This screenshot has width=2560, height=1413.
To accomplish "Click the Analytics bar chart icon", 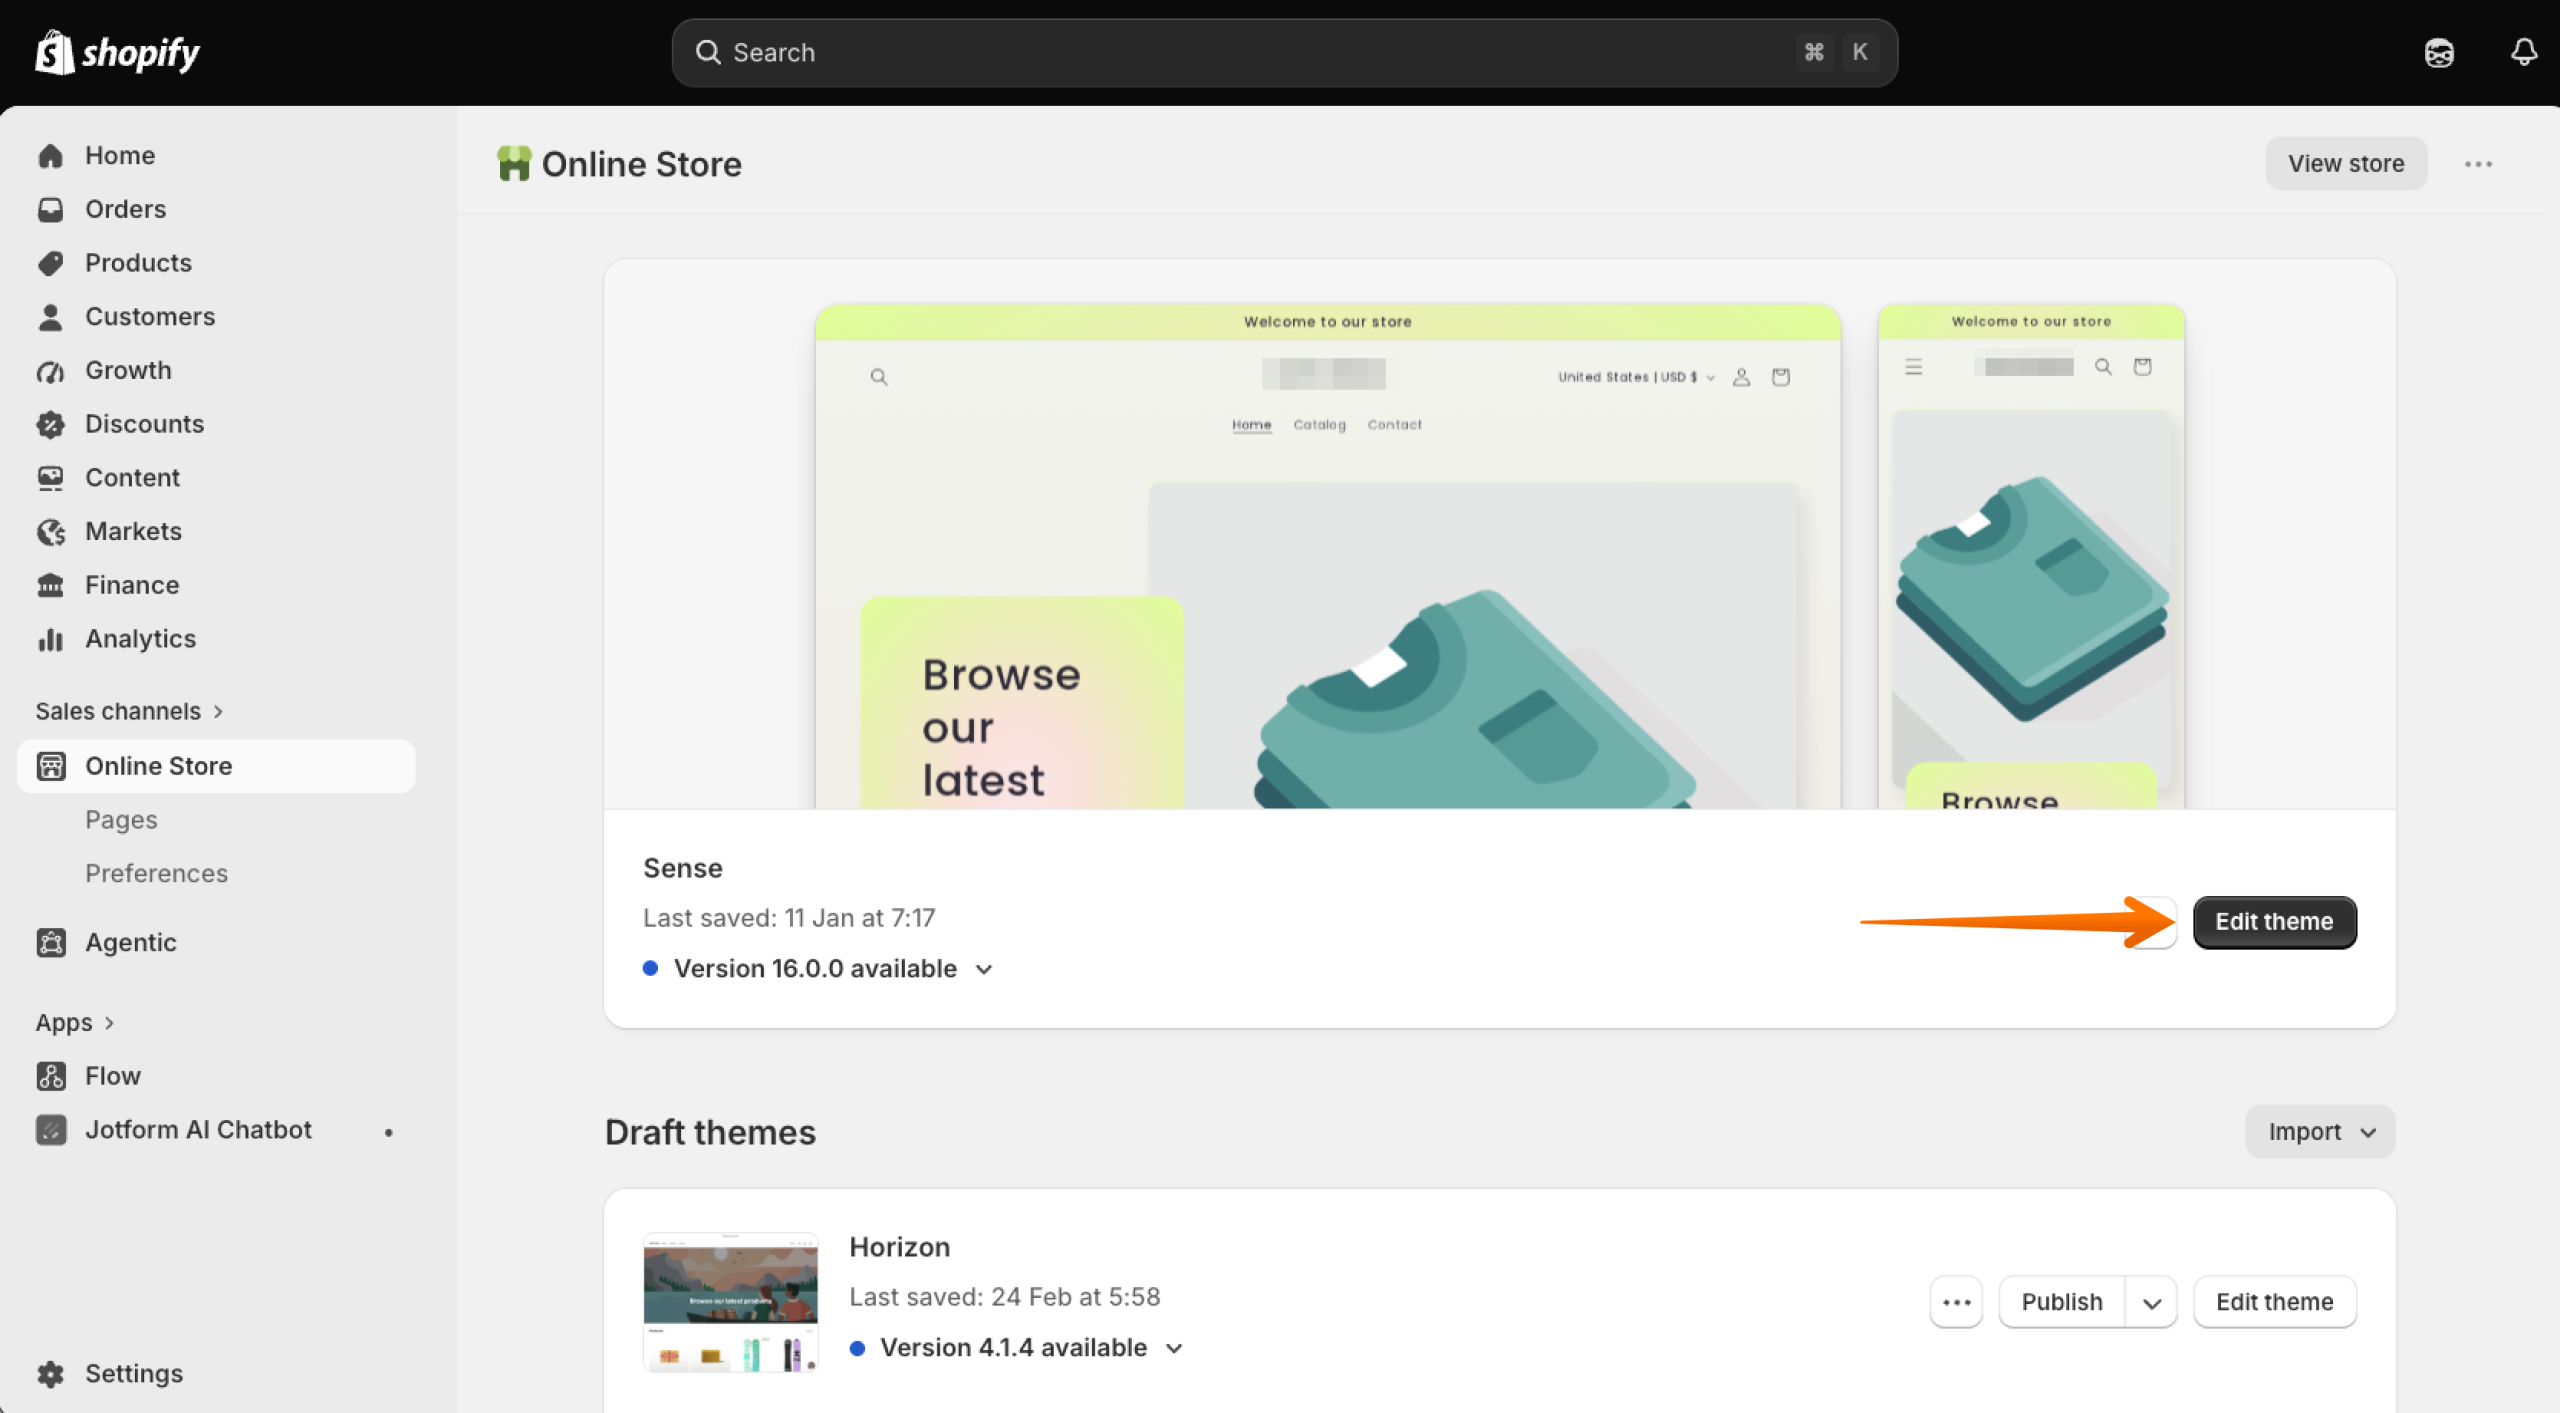I will (51, 639).
